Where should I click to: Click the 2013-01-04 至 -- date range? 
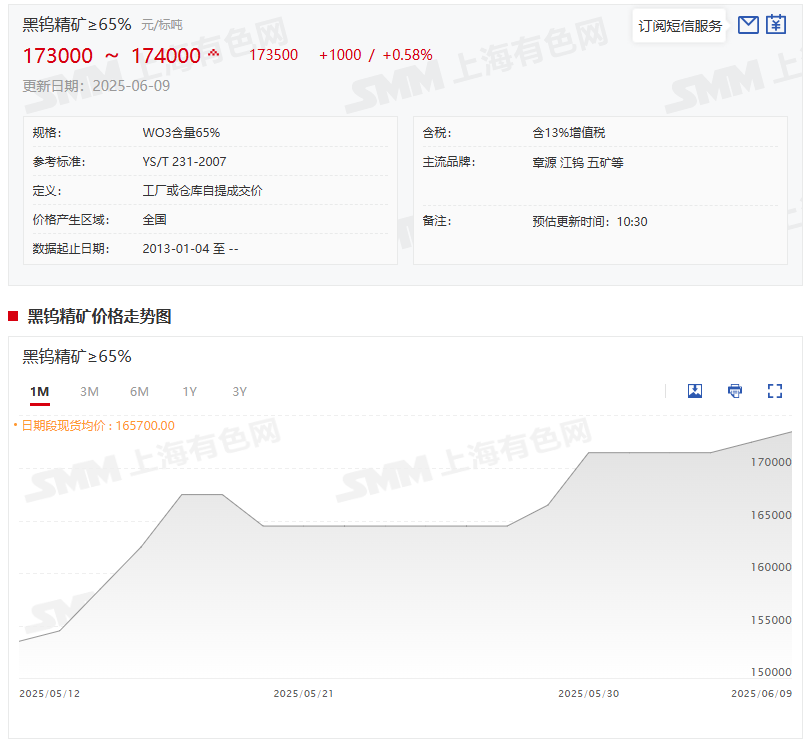click(x=190, y=249)
